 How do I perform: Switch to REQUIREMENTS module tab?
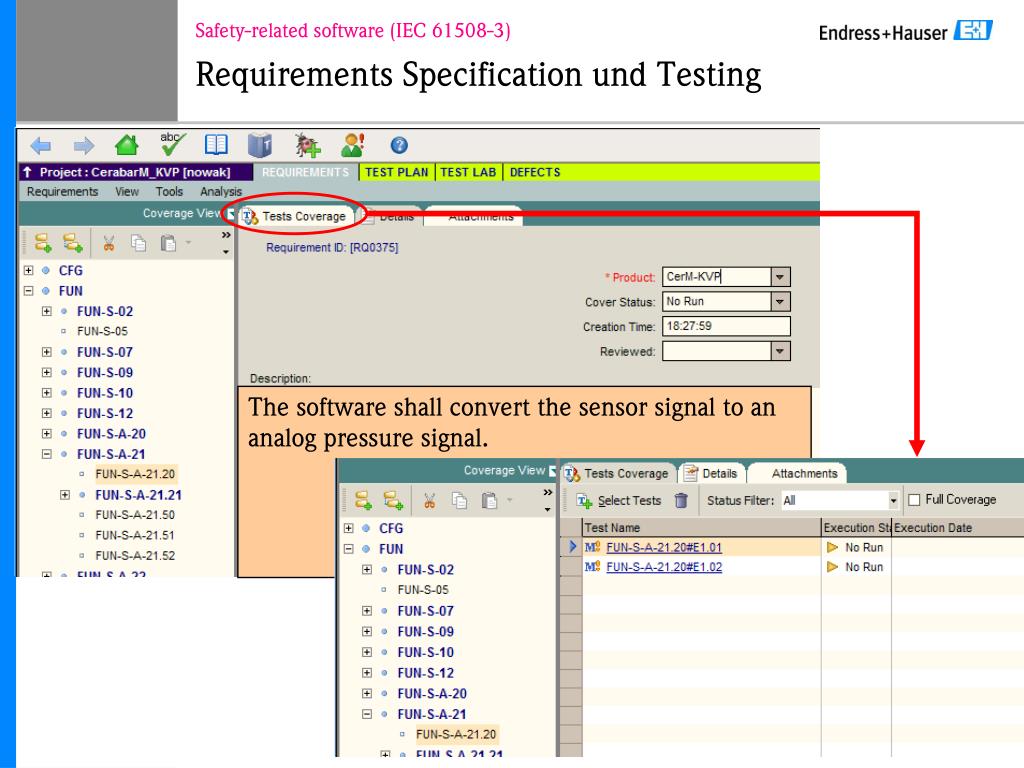[x=306, y=172]
